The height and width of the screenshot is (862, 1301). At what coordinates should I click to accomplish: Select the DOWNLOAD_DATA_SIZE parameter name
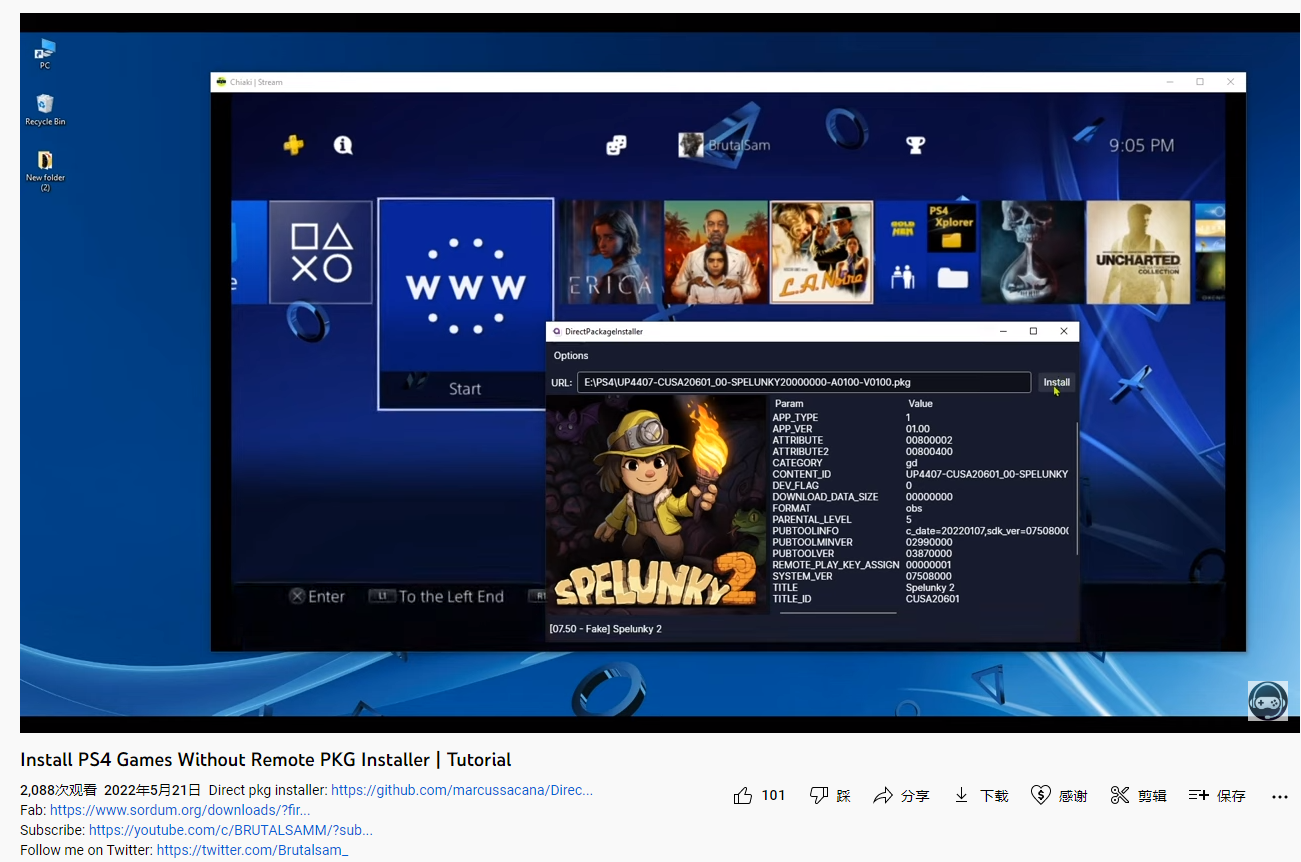click(x=825, y=497)
